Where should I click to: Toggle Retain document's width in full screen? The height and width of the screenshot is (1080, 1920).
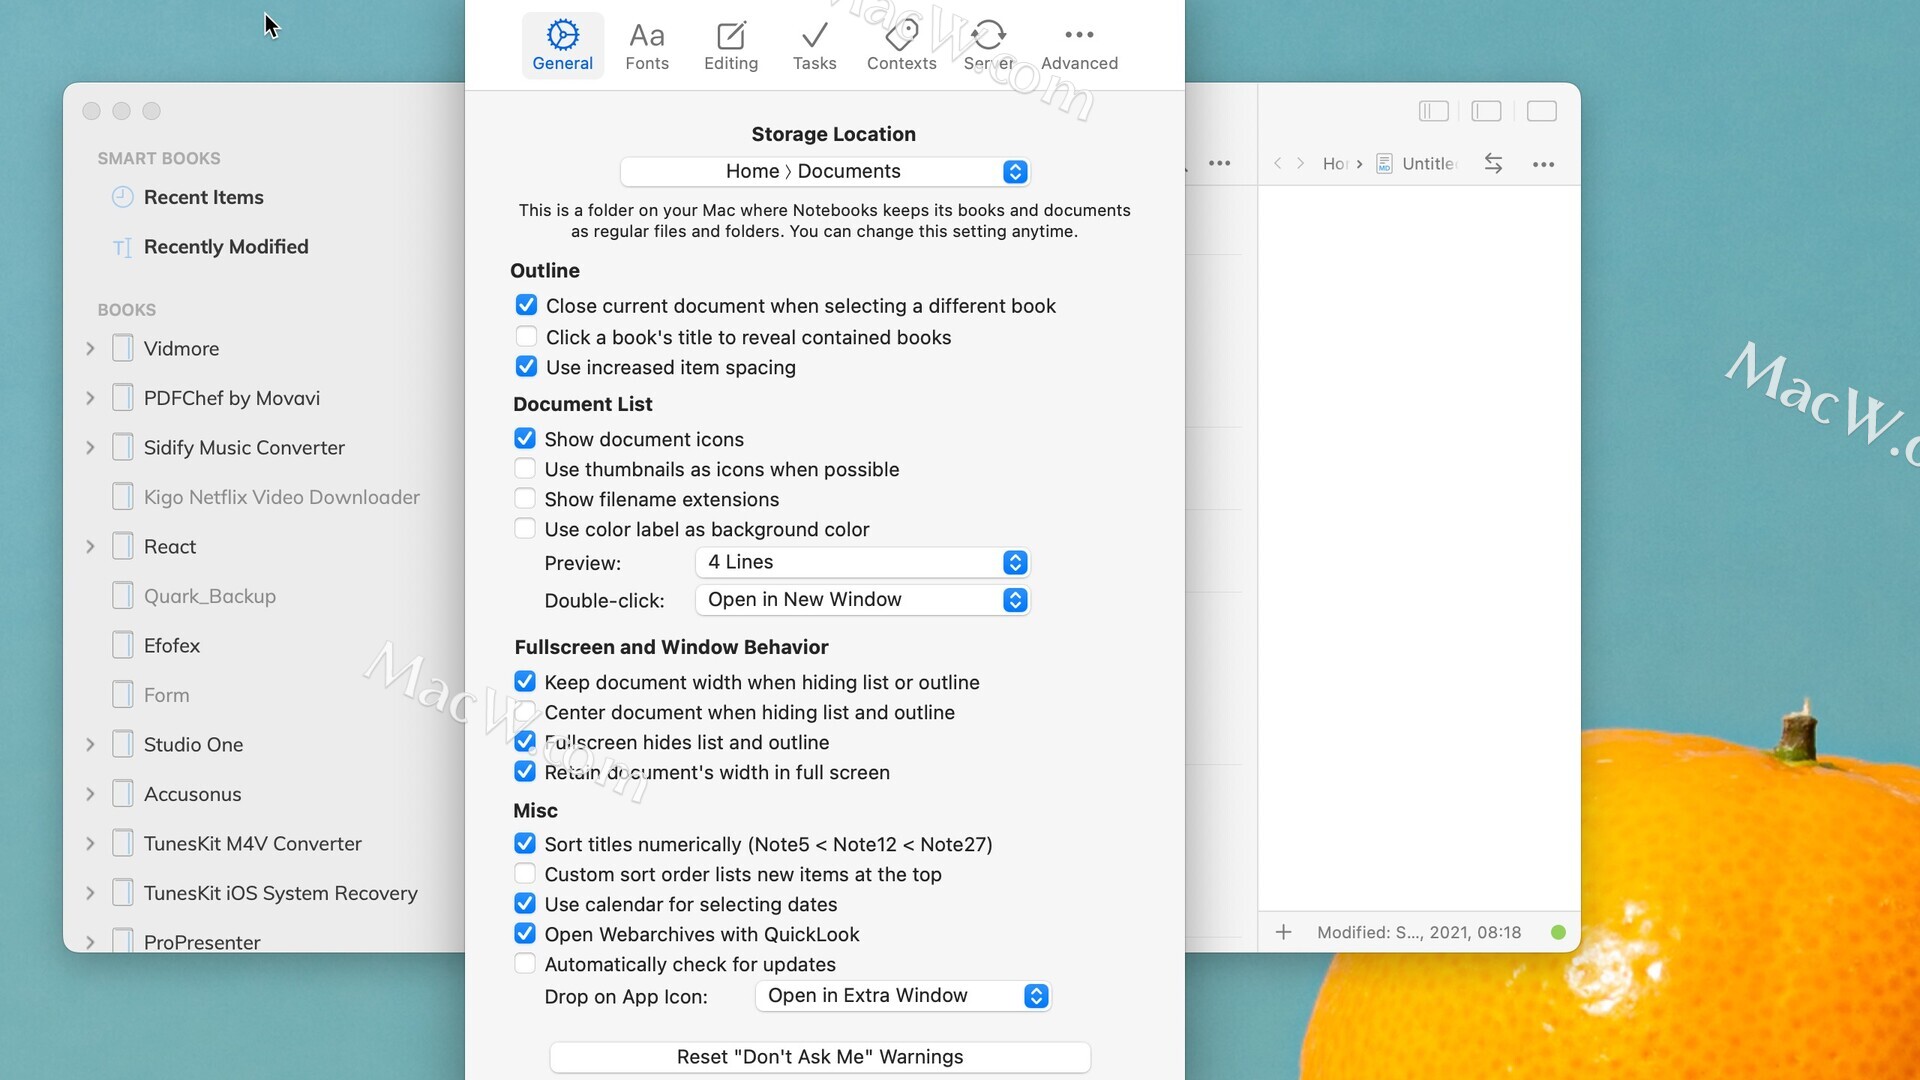[525, 771]
